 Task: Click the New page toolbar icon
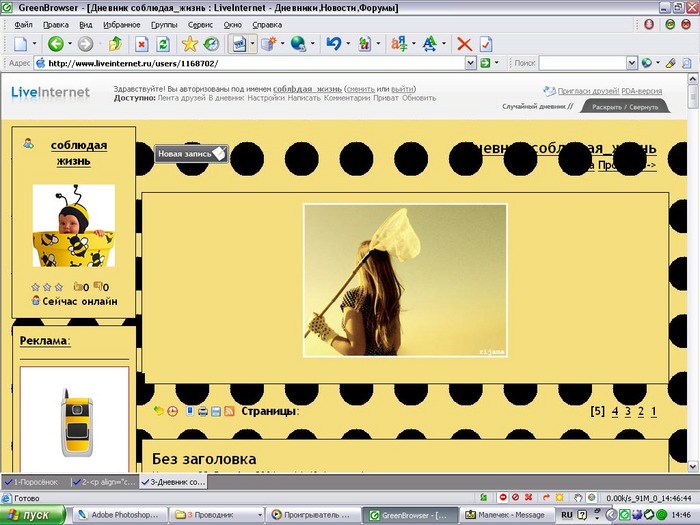[x=21, y=44]
